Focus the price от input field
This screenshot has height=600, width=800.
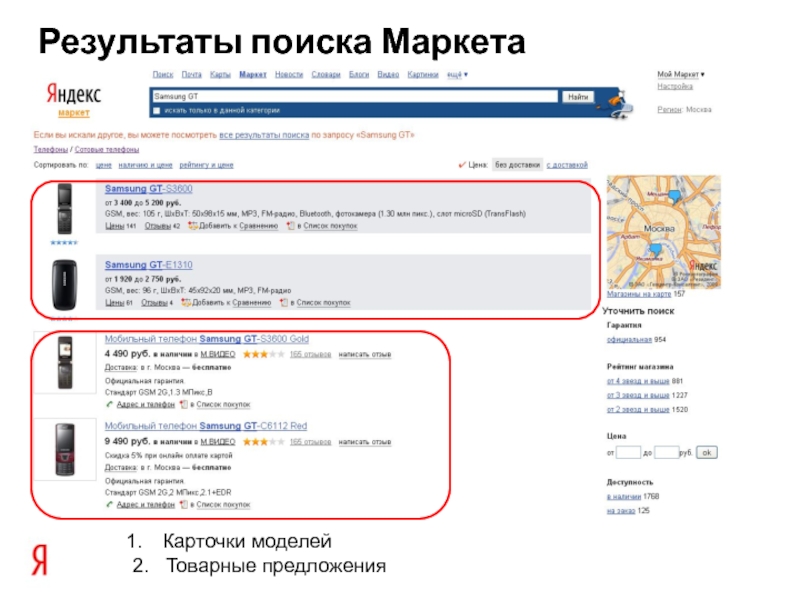tap(628, 452)
